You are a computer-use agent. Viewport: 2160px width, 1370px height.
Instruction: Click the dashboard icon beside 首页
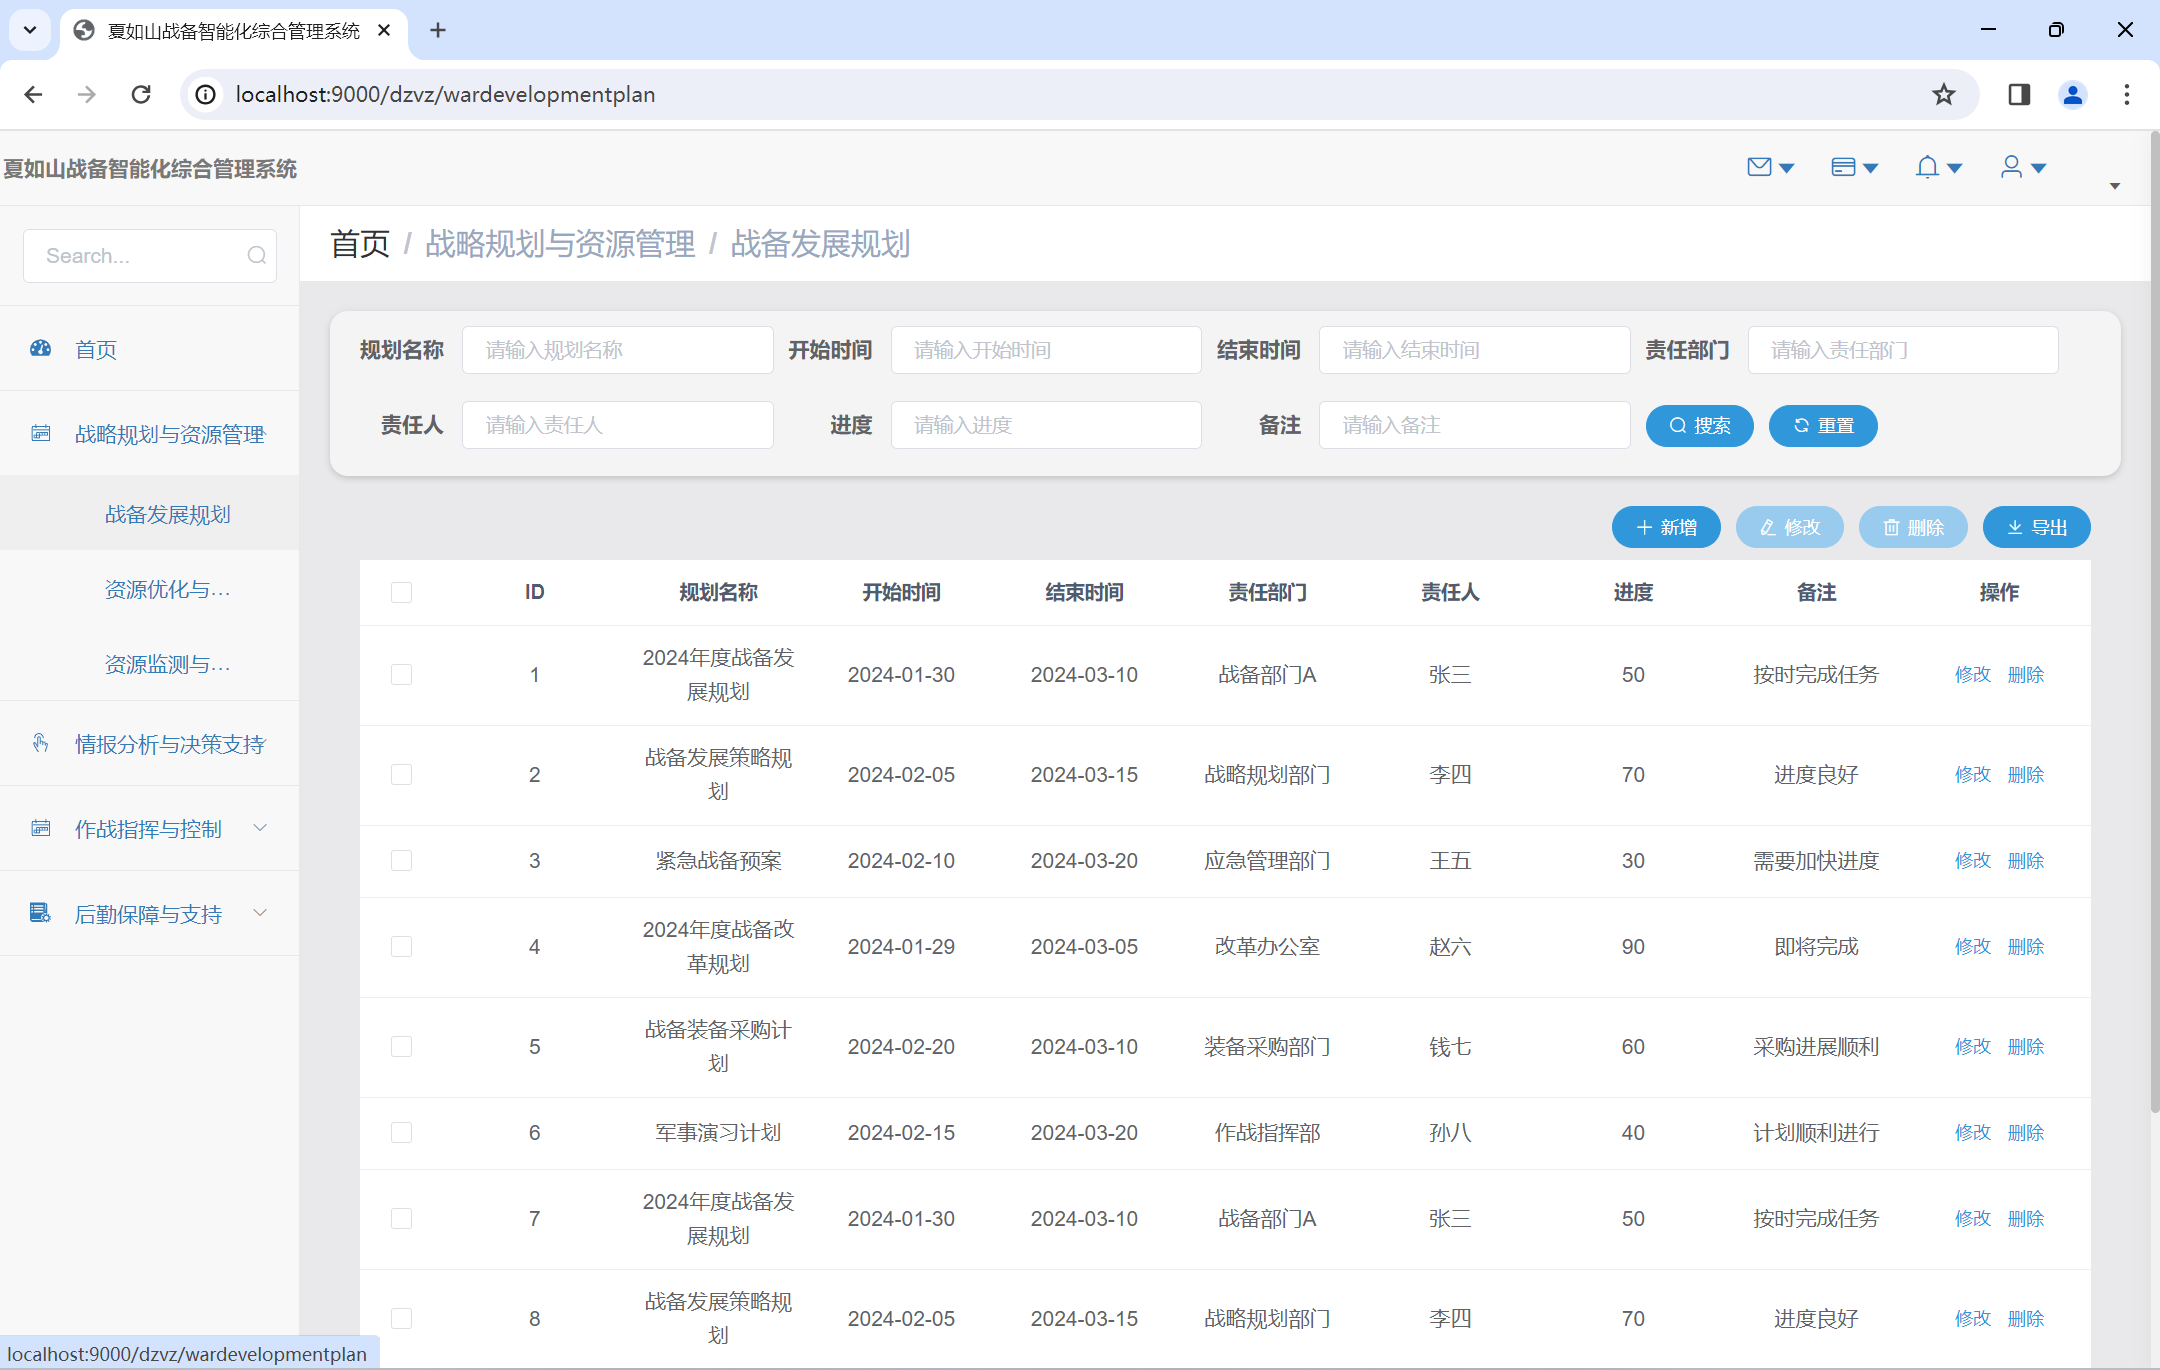[x=41, y=348]
